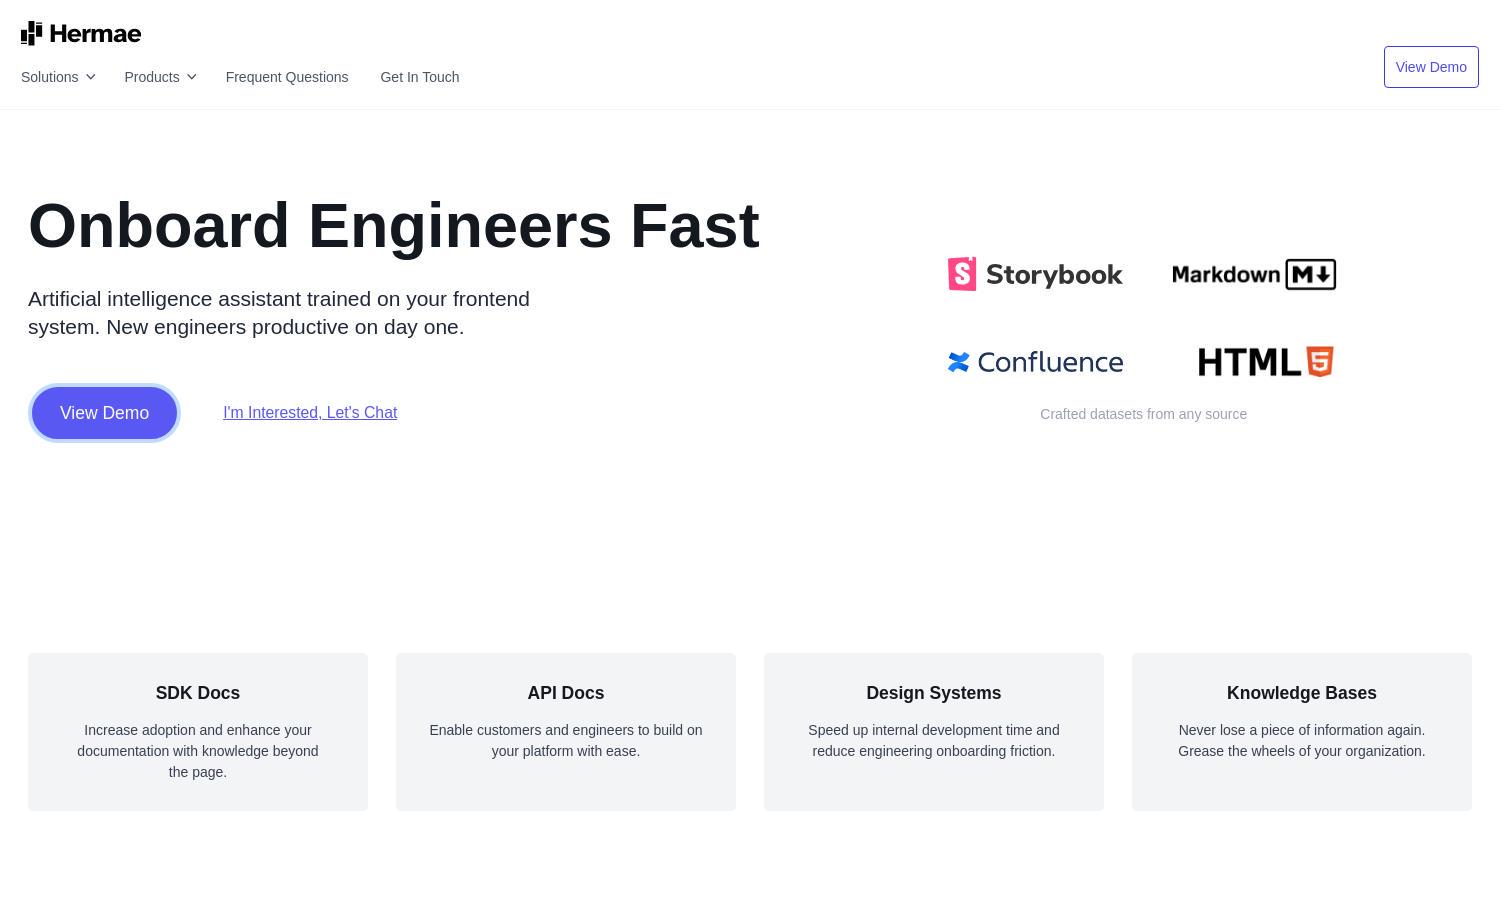
Task: Select the SDK Docs card heading
Action: [198, 693]
